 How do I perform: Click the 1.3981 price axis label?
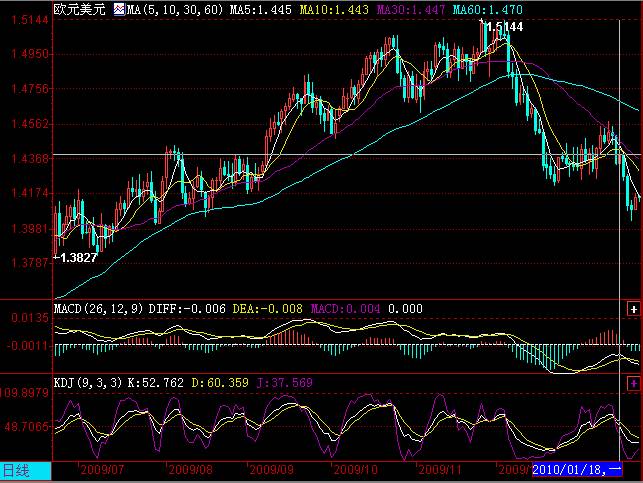pyautogui.click(x=30, y=228)
